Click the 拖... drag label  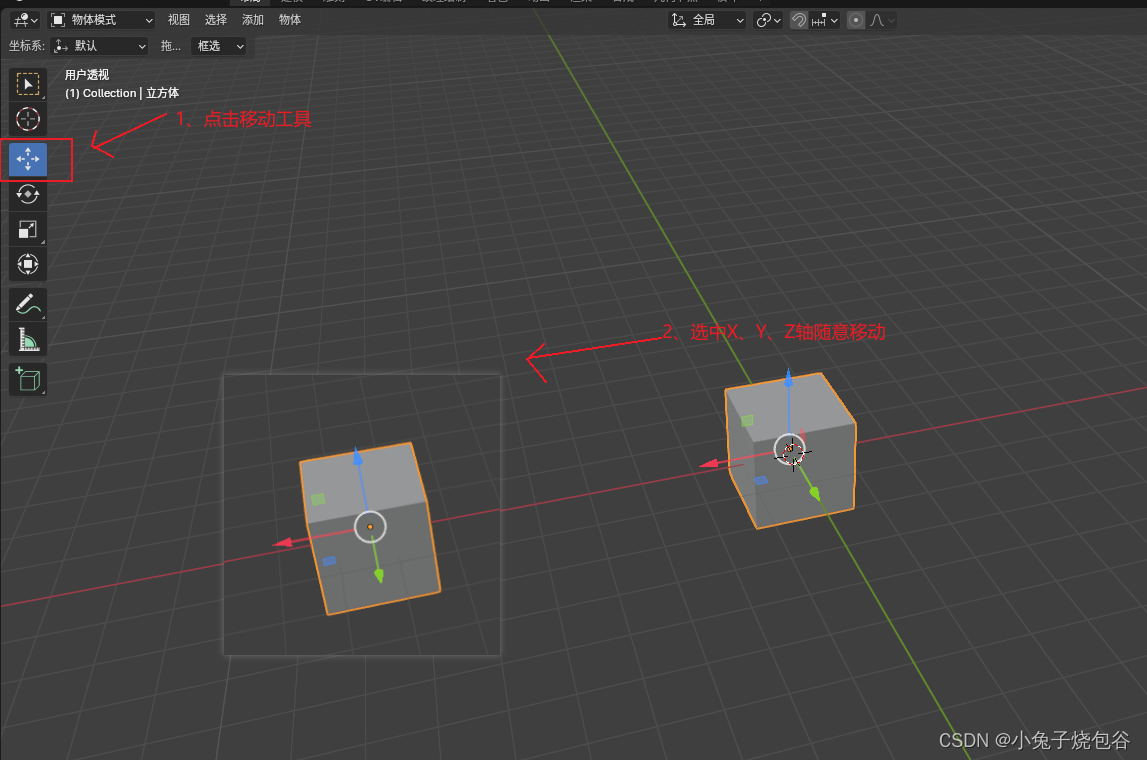(170, 46)
